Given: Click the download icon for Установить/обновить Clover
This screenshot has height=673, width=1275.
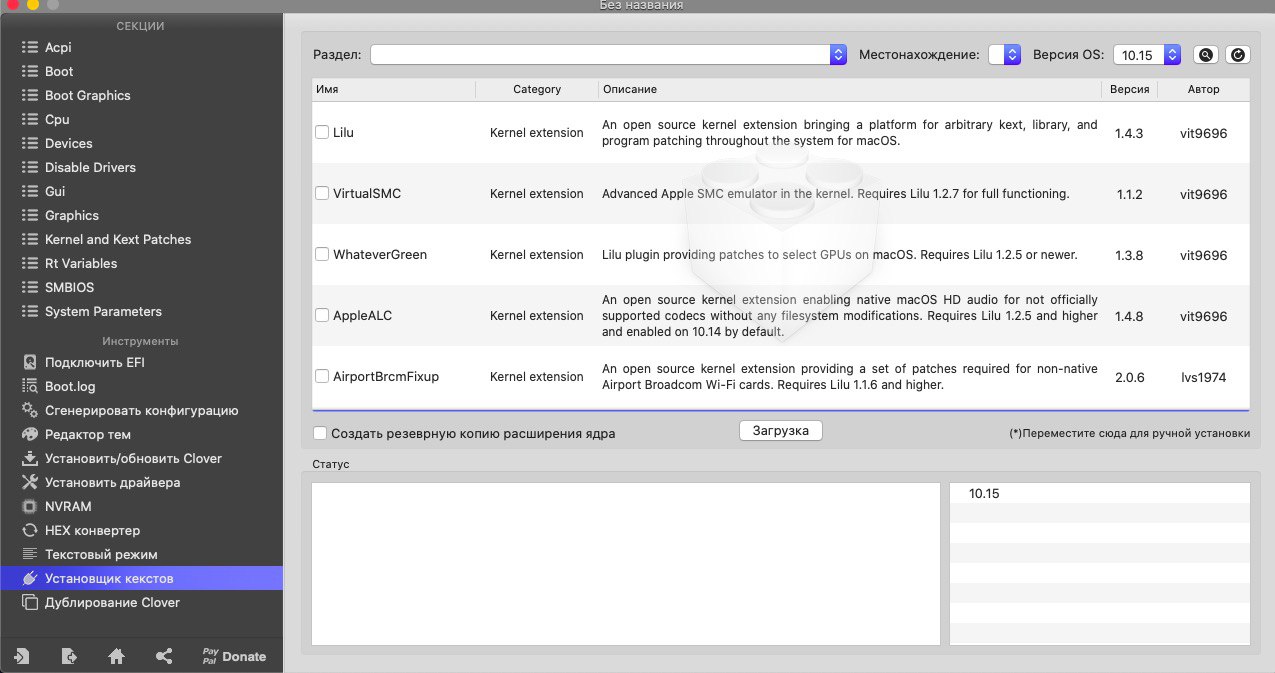Looking at the screenshot, I should click(x=30, y=458).
